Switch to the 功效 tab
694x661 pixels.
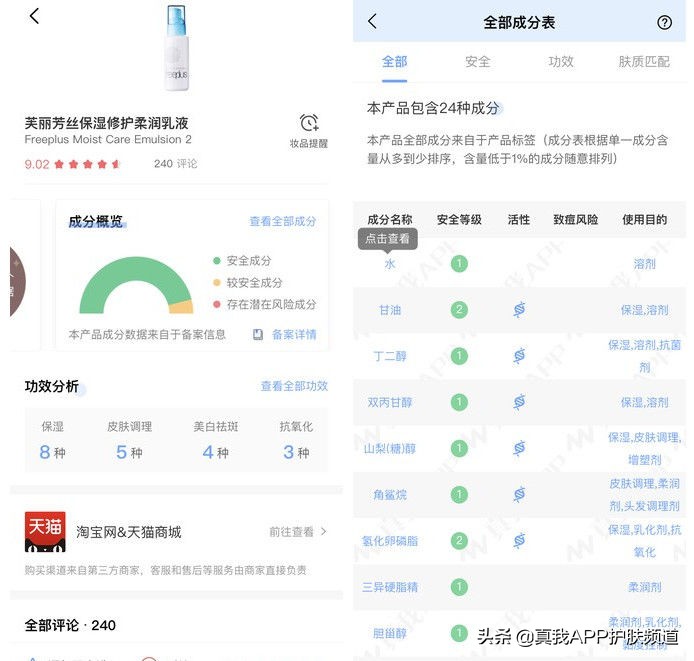tap(561, 62)
